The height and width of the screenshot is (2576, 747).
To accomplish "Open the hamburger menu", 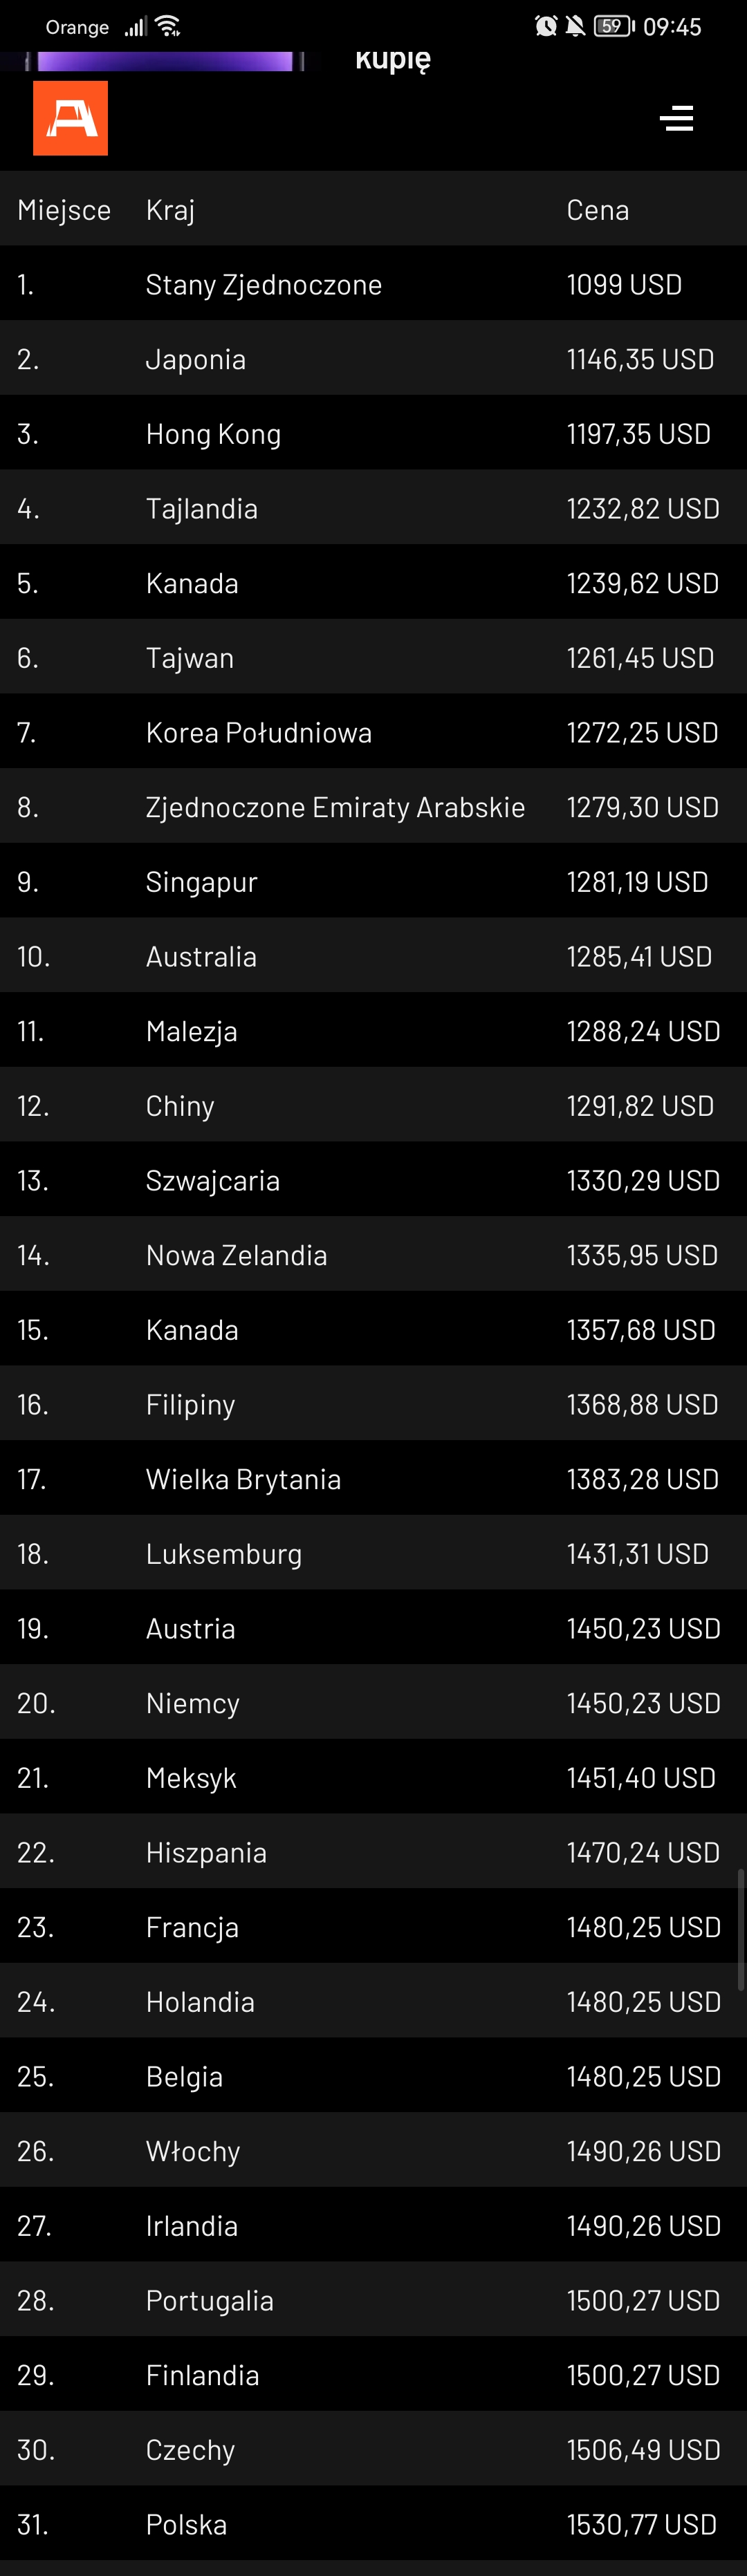I will [676, 118].
